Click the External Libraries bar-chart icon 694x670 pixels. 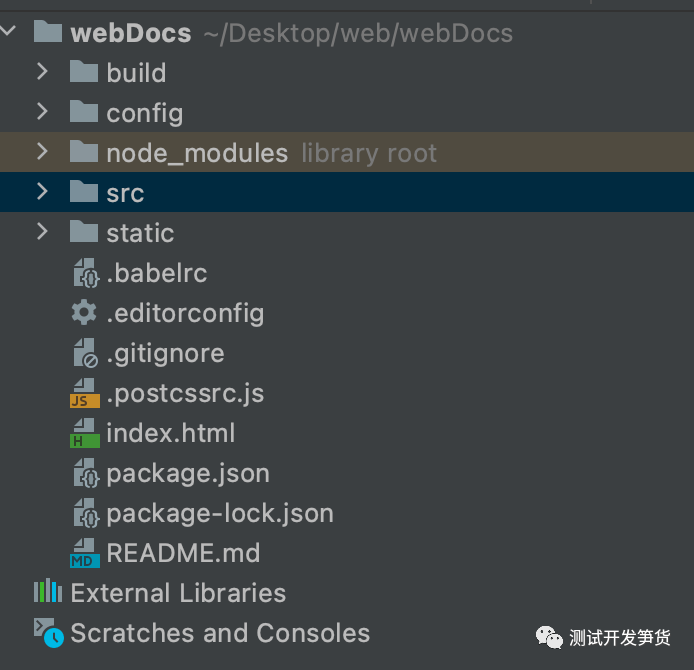click(x=48, y=591)
